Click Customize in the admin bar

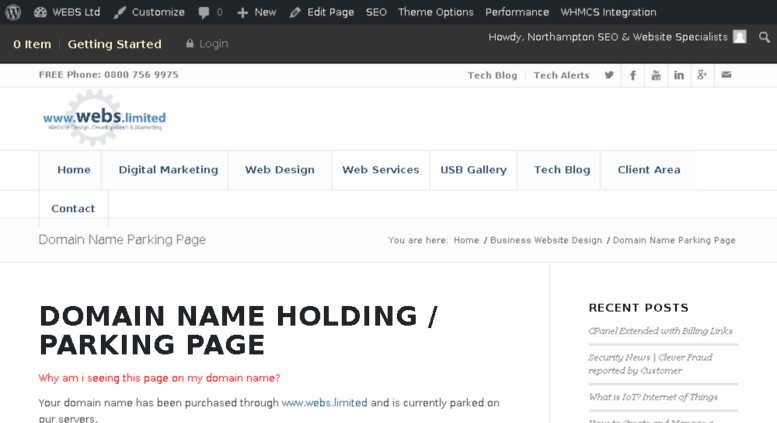(x=149, y=12)
